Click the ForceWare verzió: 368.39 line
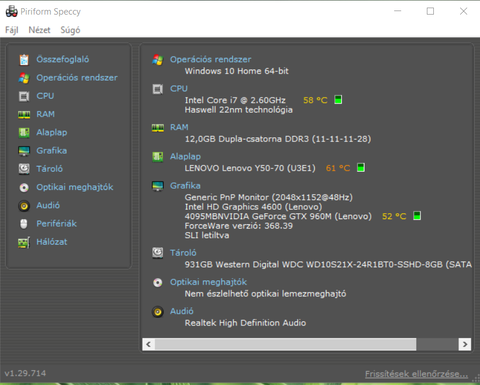Screen dimensions: 480x385 [x=239, y=226]
